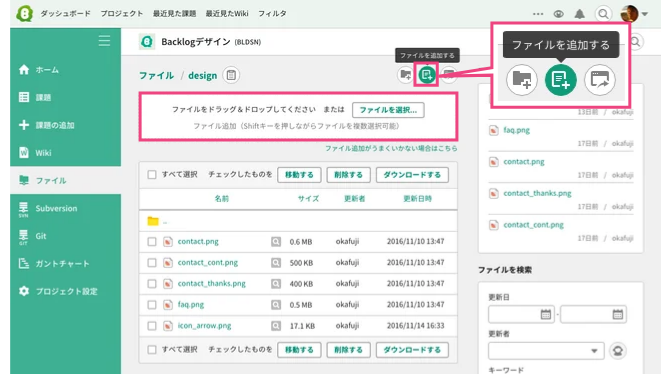Click the global search magnifier in header
This screenshot has width=661, height=374.
603,14
